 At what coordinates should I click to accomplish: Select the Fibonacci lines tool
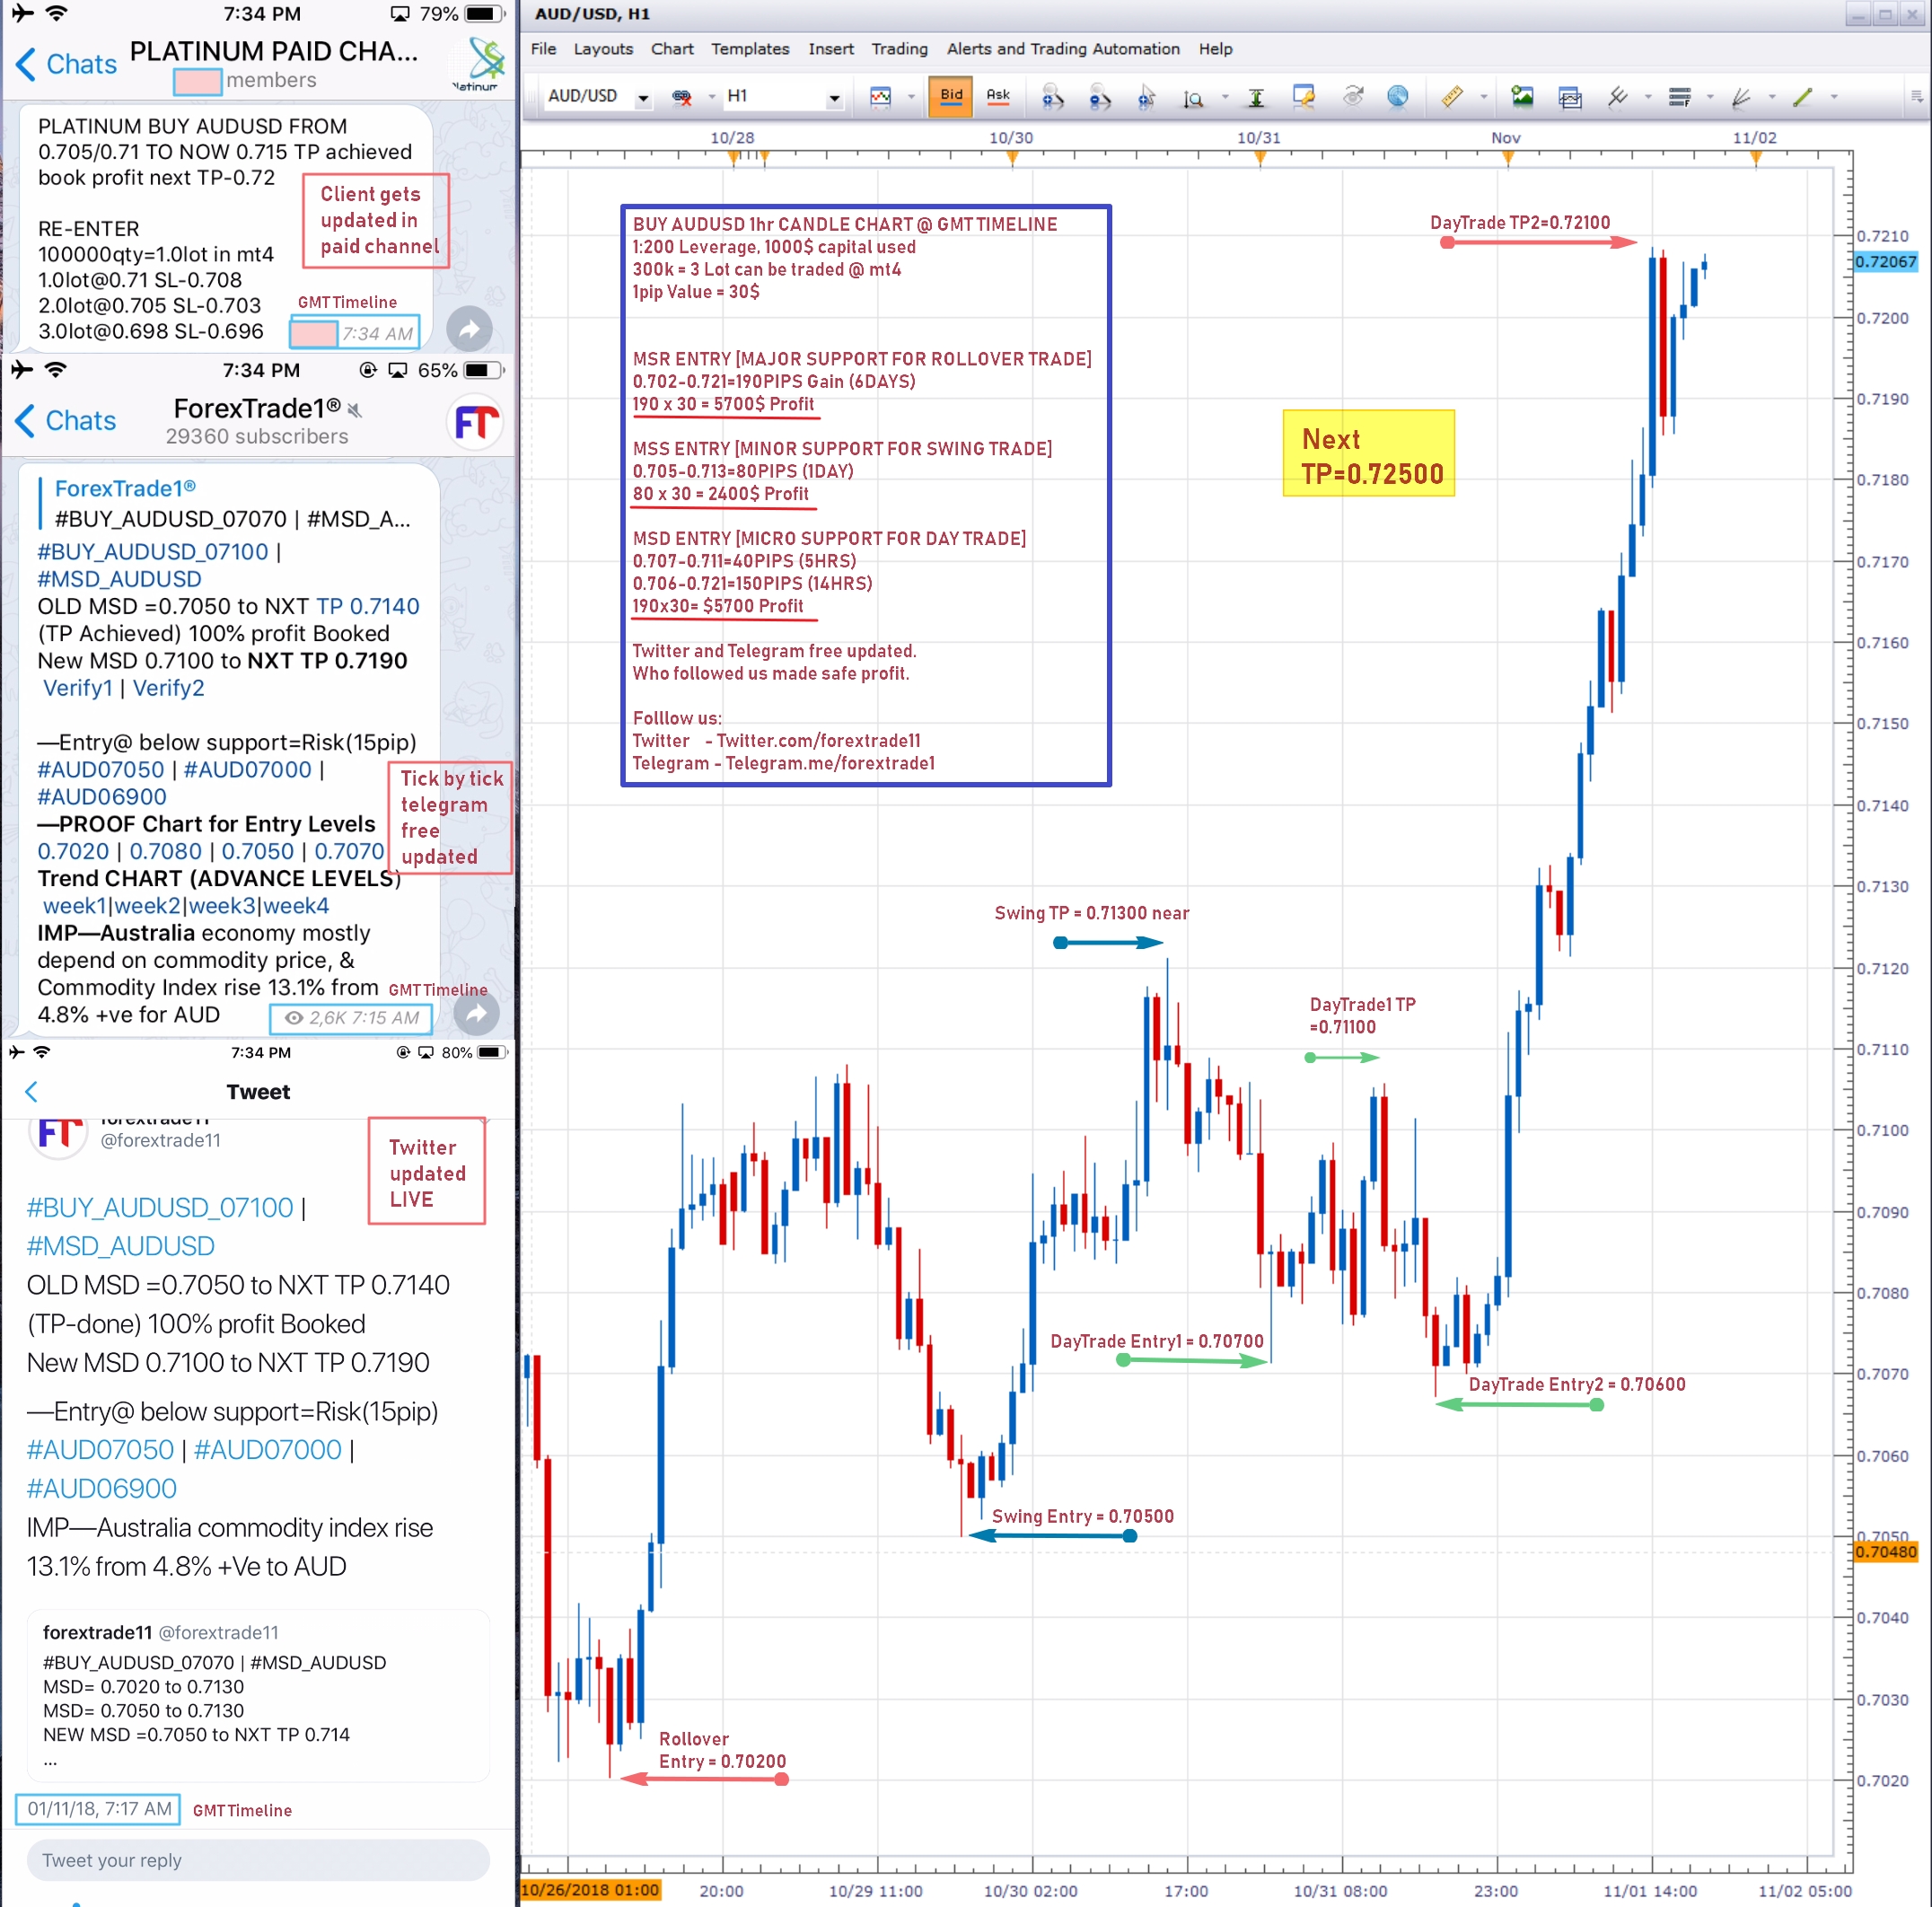[x=1680, y=96]
